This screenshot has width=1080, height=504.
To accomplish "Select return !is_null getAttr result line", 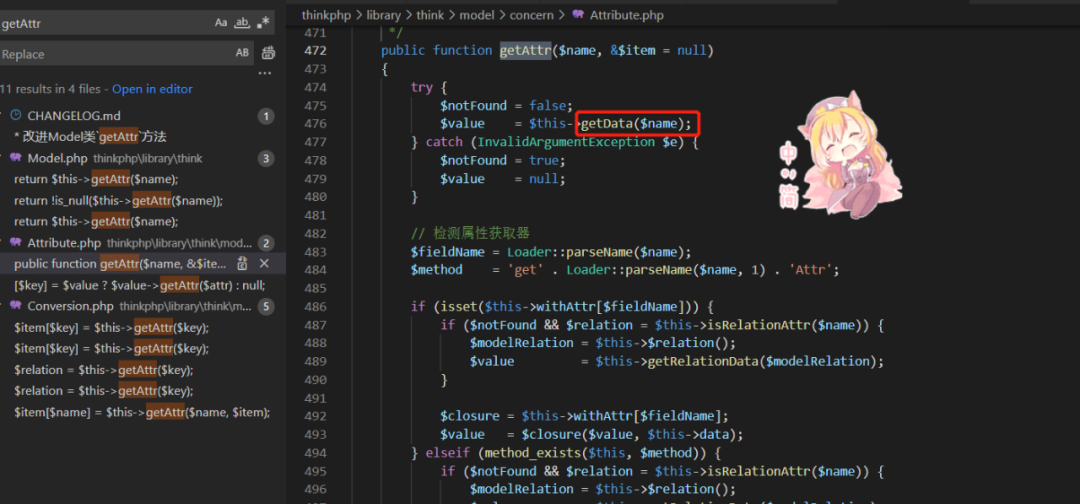I will click(x=118, y=200).
